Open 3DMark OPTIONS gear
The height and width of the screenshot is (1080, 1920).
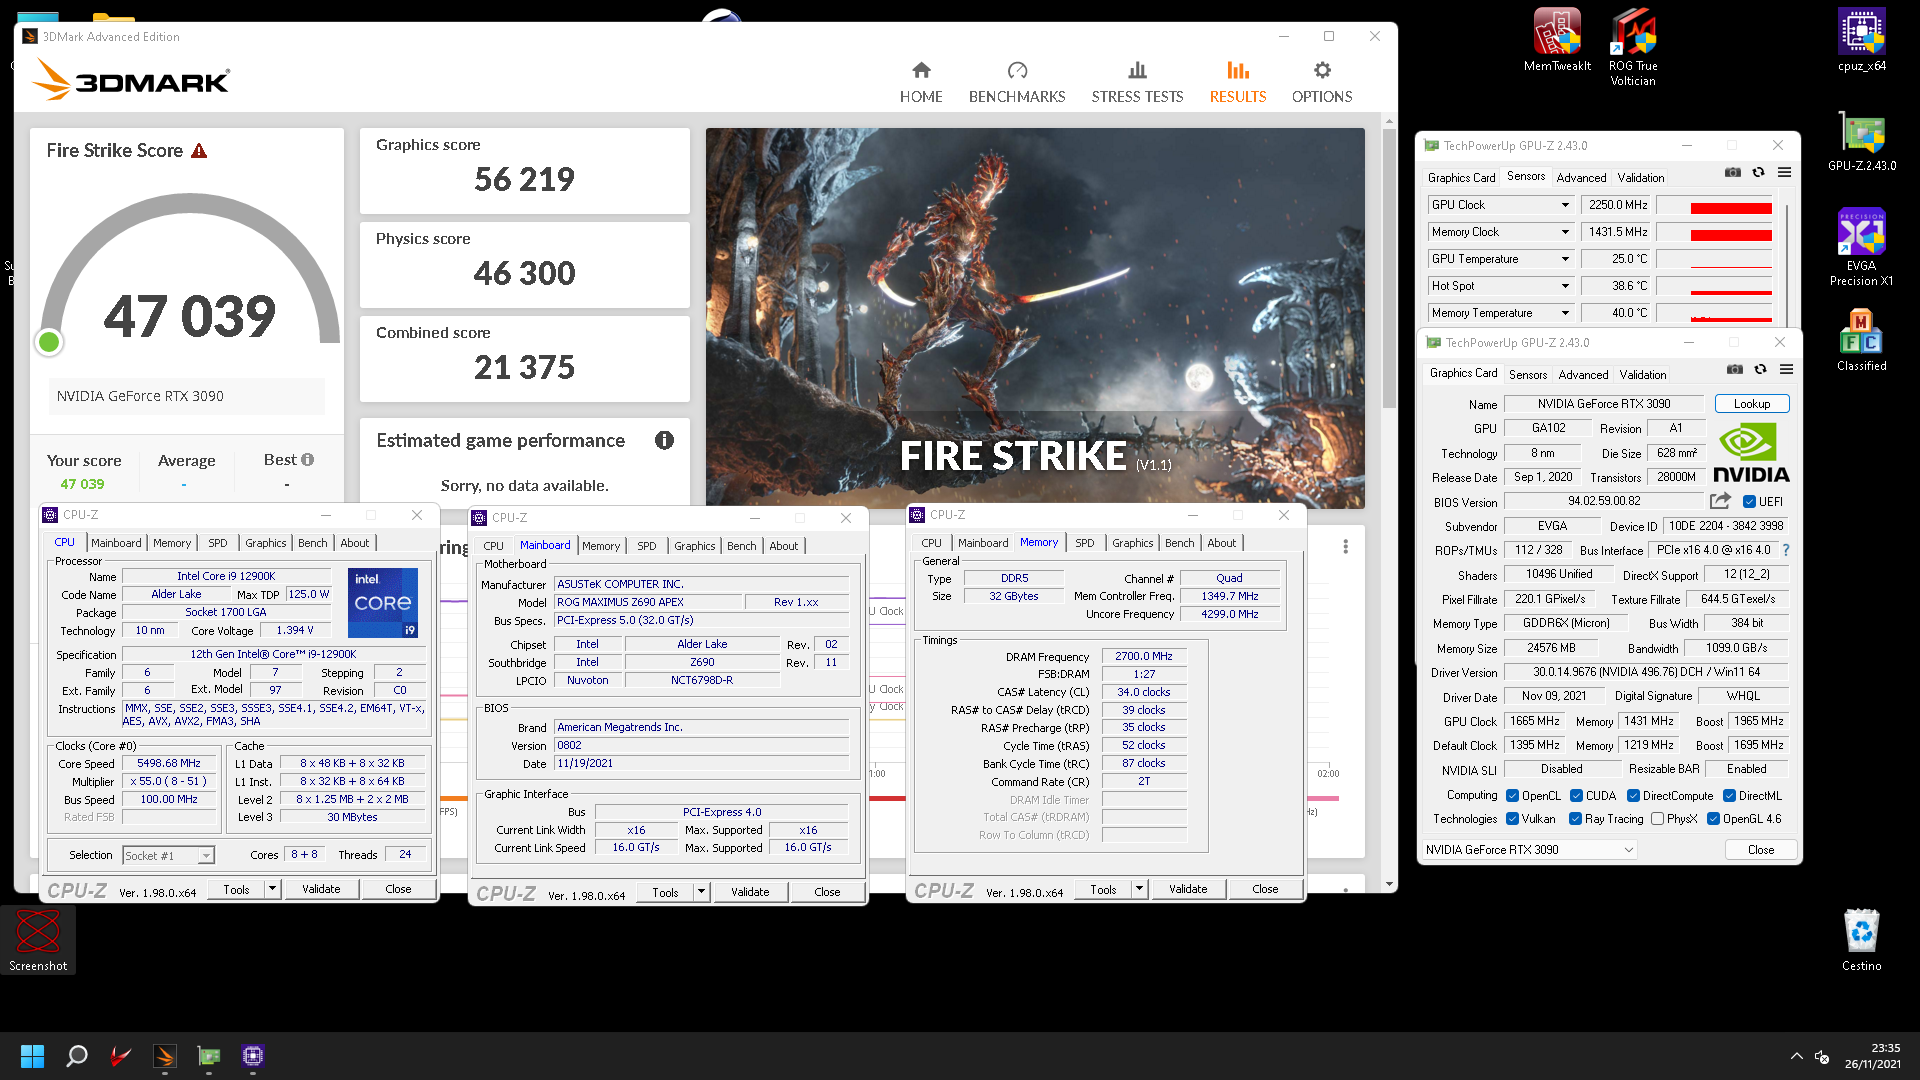(x=1321, y=83)
